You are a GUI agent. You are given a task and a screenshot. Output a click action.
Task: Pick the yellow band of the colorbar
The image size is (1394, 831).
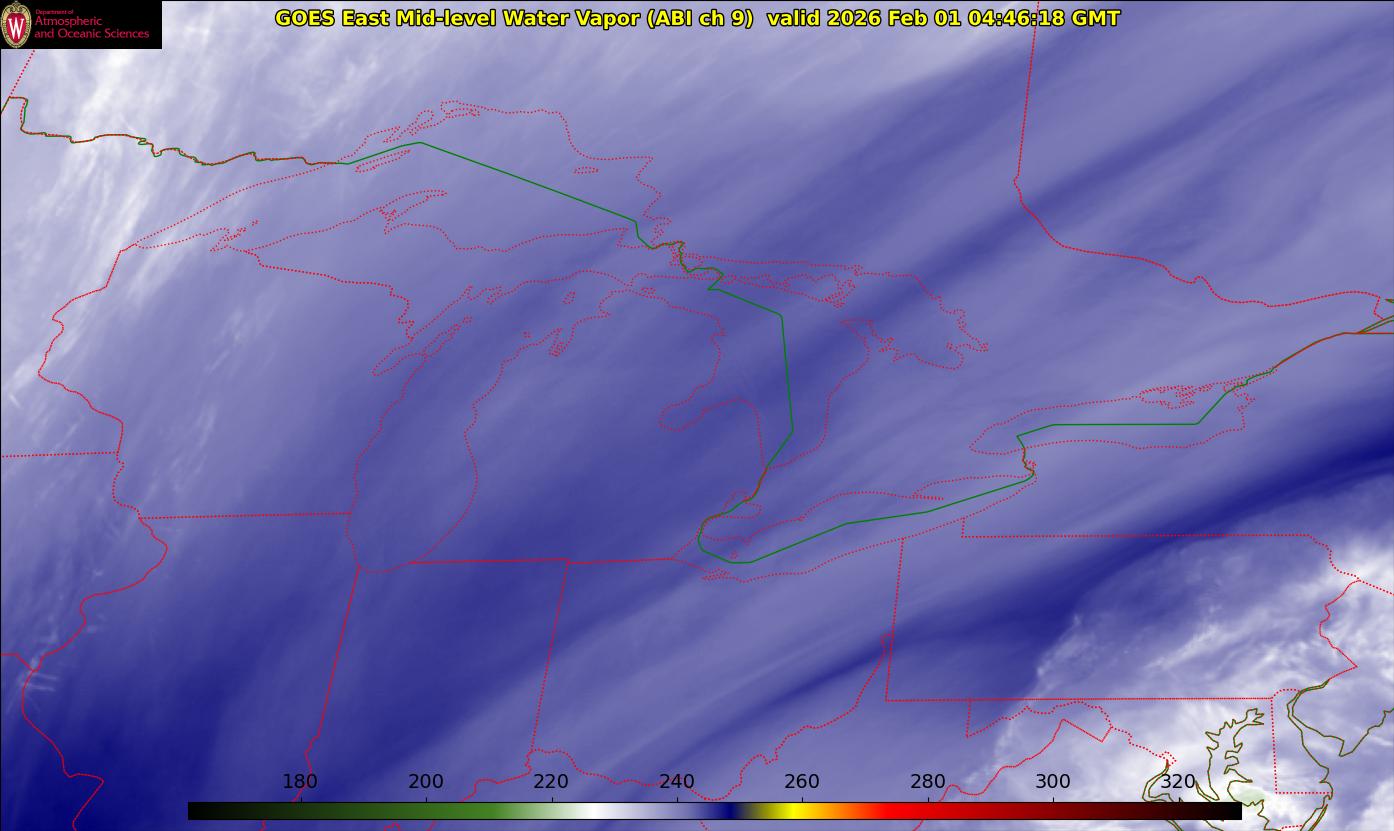tap(790, 811)
